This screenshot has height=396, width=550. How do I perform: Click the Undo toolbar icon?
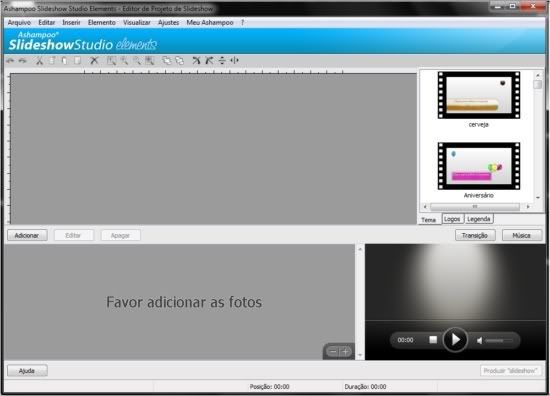coord(10,61)
